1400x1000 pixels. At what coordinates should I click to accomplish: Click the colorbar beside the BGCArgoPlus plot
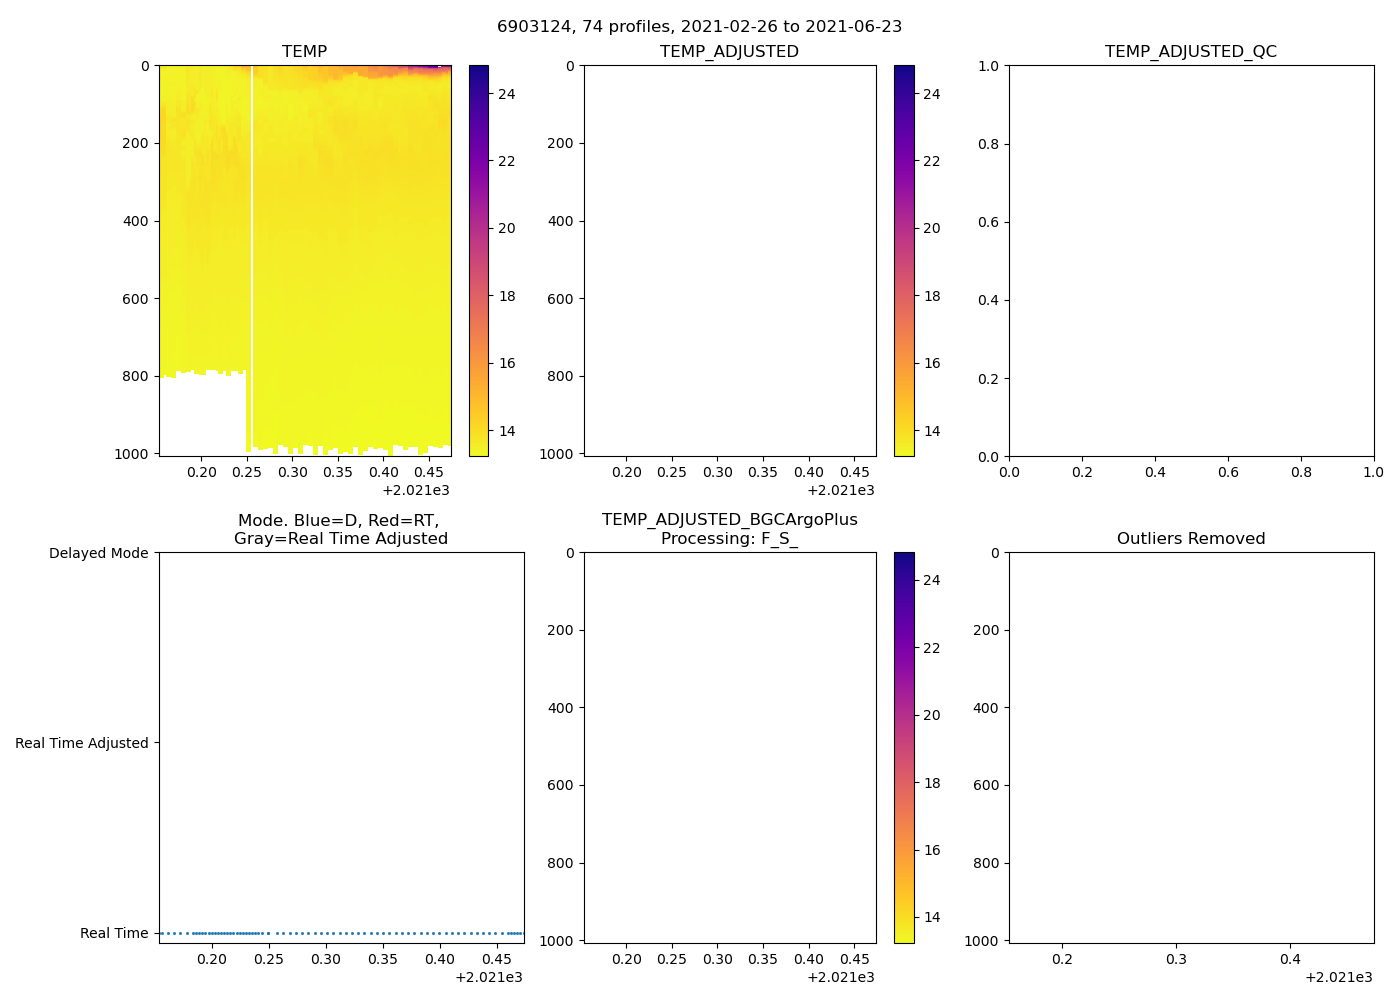pos(904,747)
